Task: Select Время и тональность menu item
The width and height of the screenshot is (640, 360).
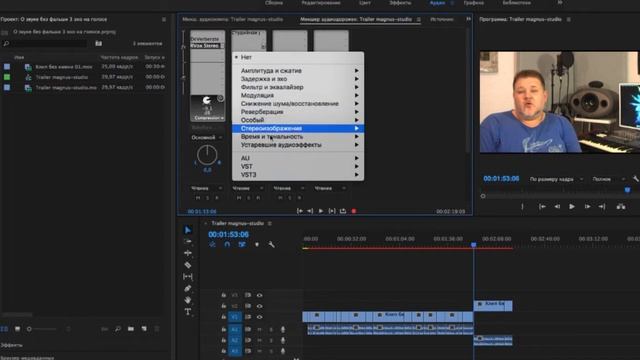Action: 298,136
